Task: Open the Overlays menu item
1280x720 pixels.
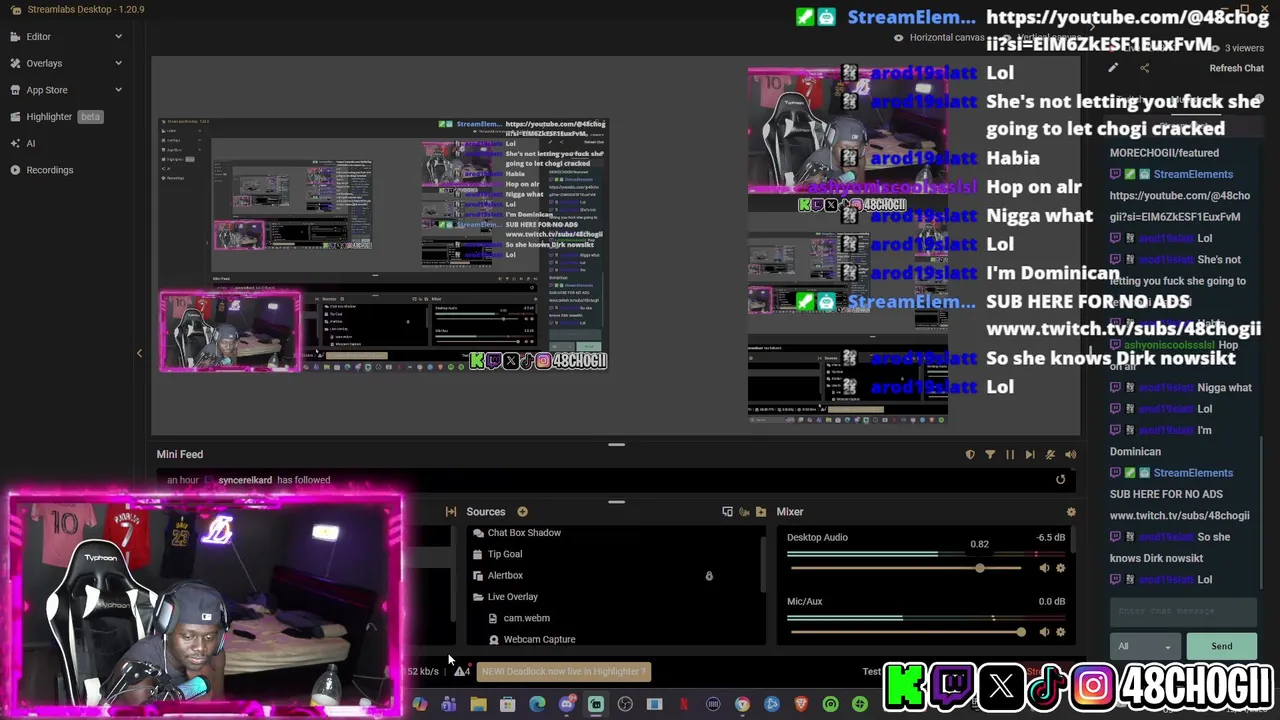Action: pyautogui.click(x=44, y=63)
